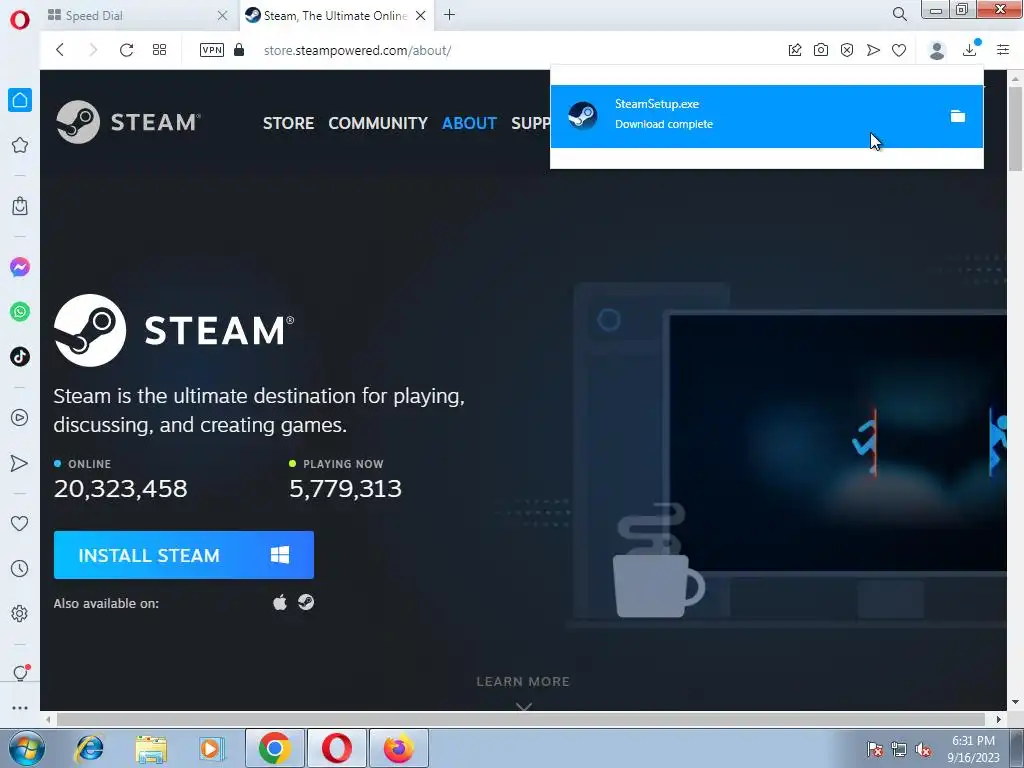Choose the Apple macOS download icon
The height and width of the screenshot is (768, 1024).
coord(280,602)
